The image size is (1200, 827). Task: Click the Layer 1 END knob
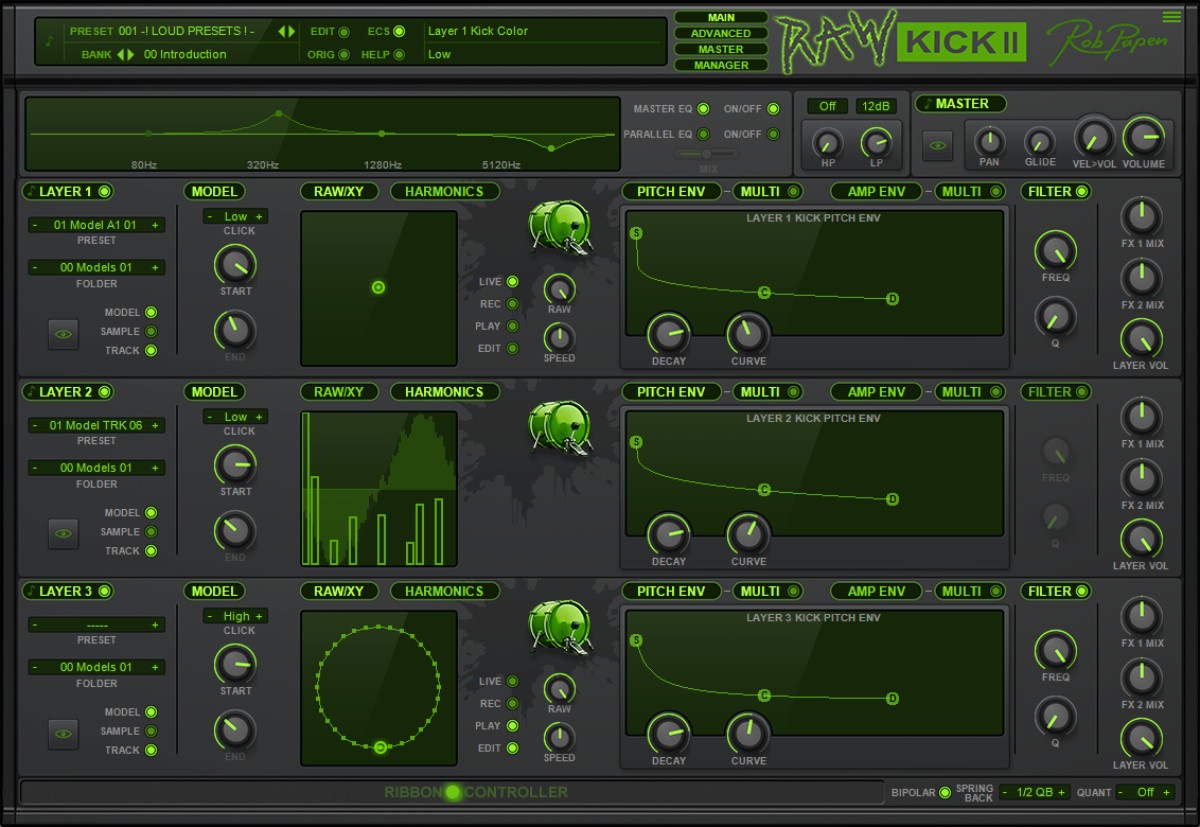click(235, 330)
